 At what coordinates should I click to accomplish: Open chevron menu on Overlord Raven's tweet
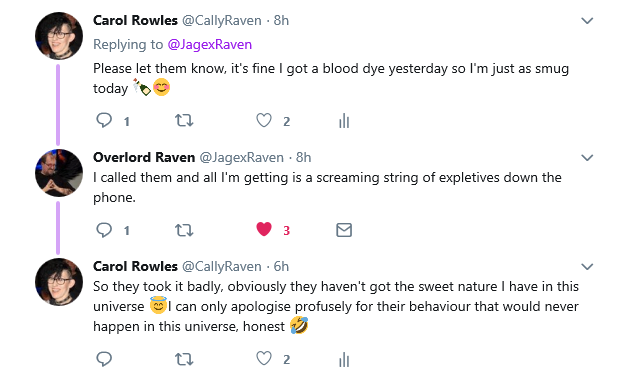pos(587,157)
